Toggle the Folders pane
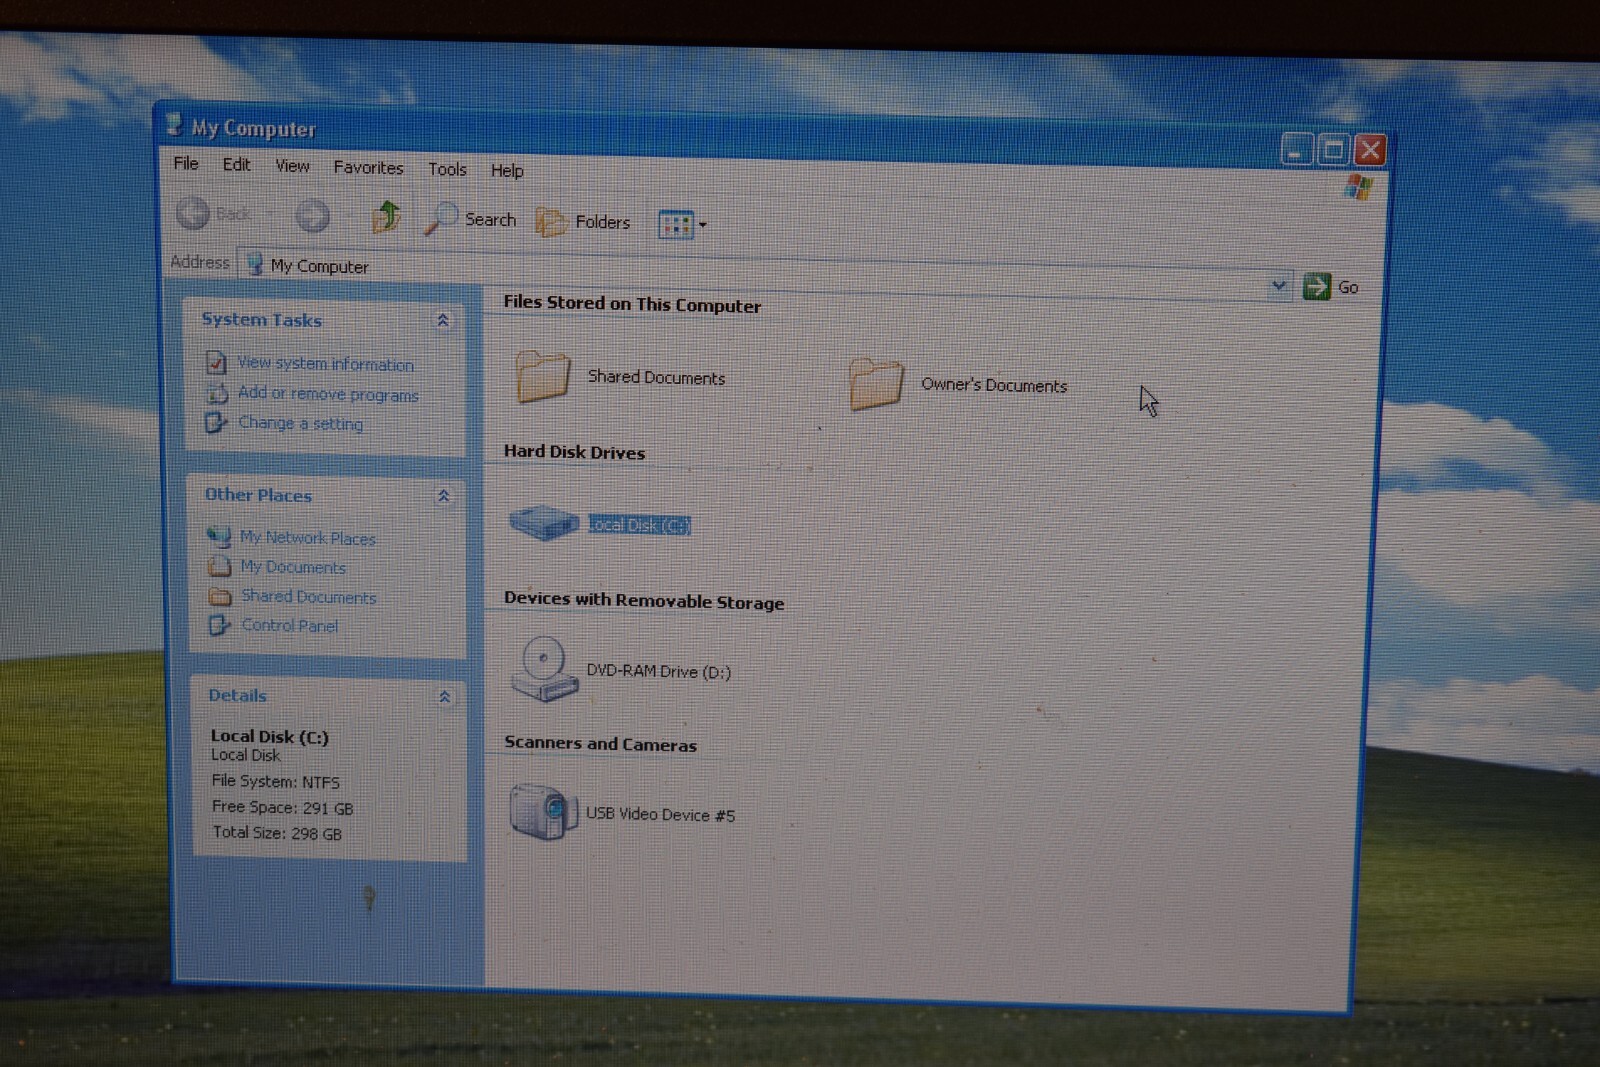 pos(583,222)
